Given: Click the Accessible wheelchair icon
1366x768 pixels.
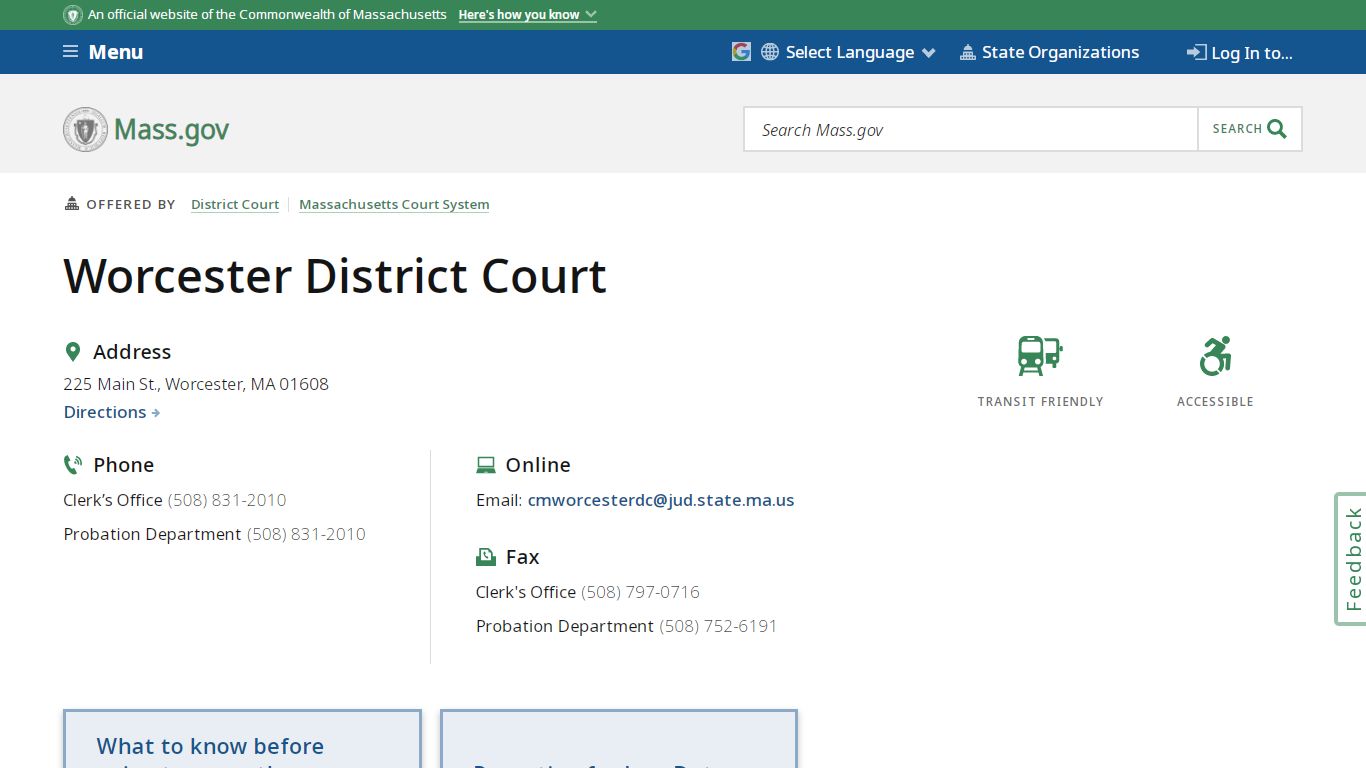Looking at the screenshot, I should (x=1214, y=356).
